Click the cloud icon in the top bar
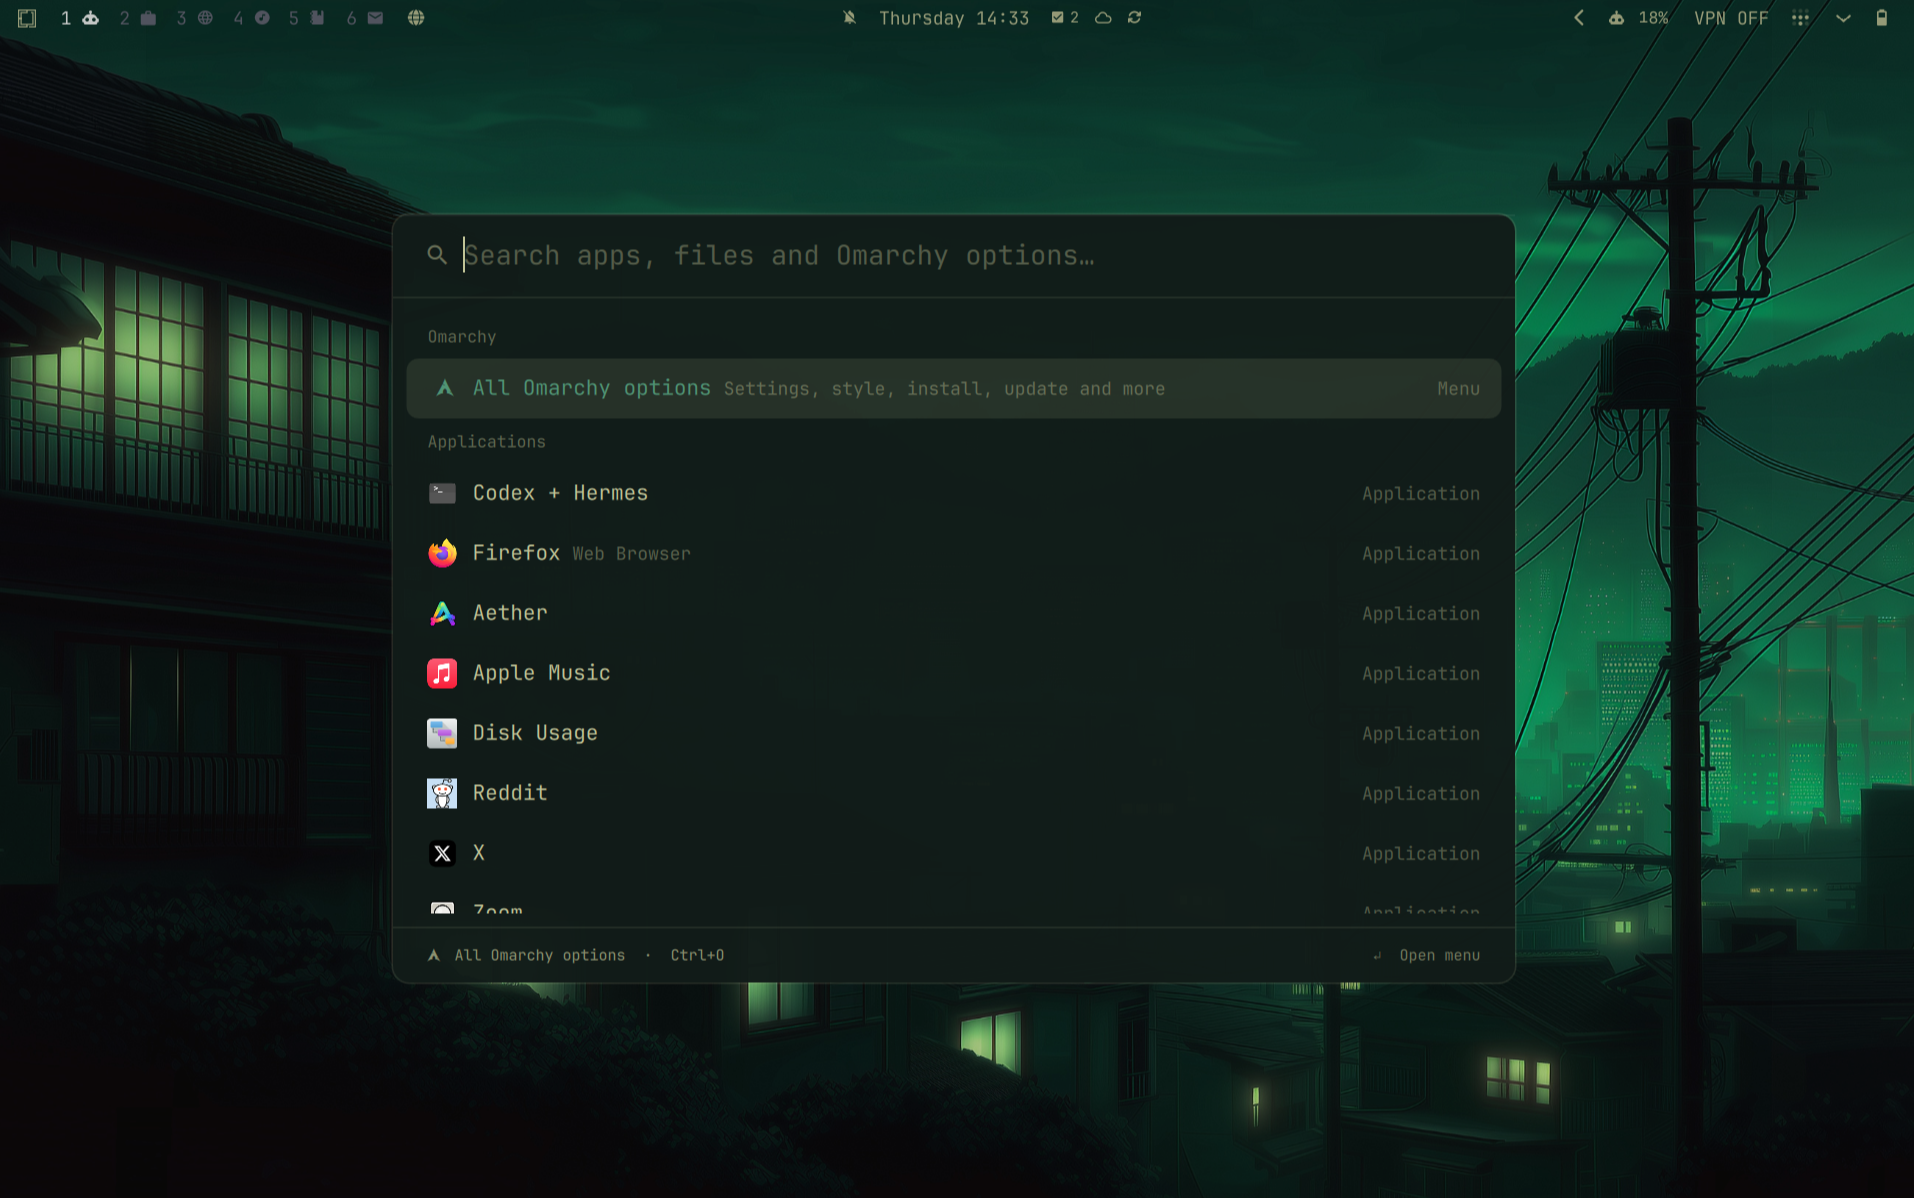The height and width of the screenshot is (1198, 1914). [1103, 18]
